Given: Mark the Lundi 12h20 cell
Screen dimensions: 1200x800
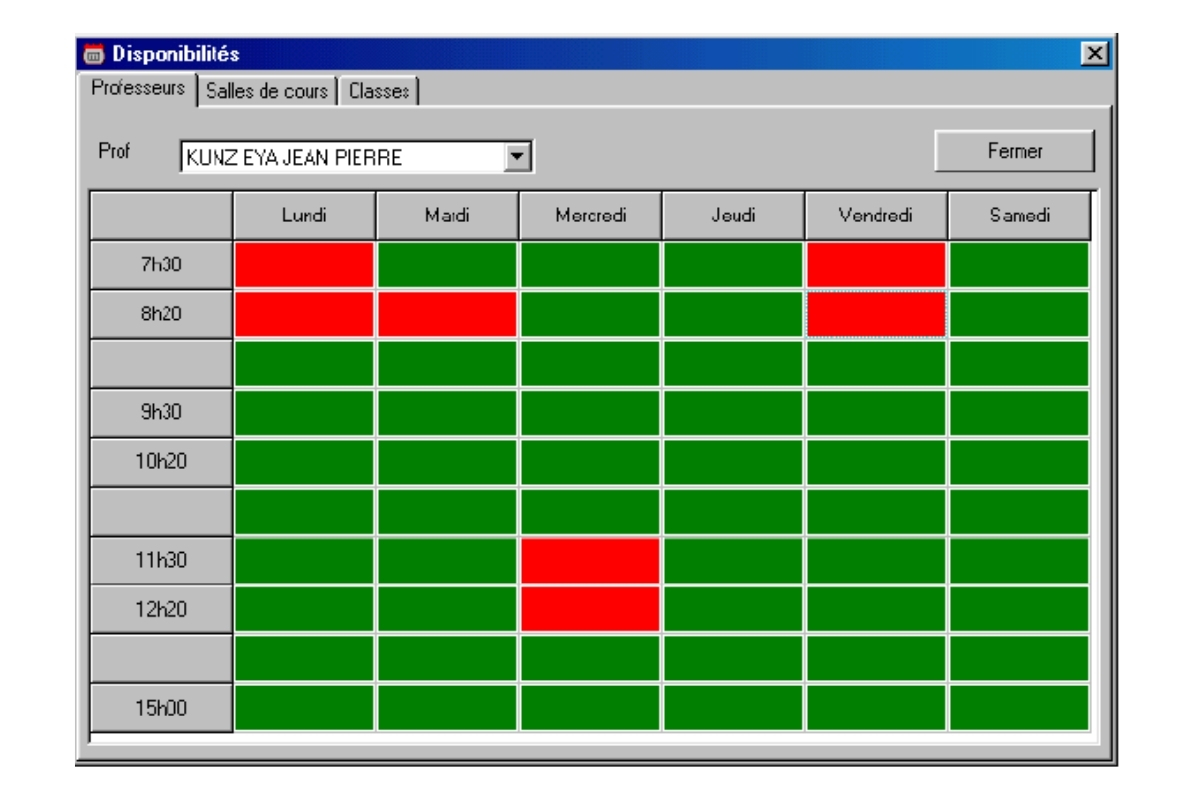Looking at the screenshot, I should (304, 608).
